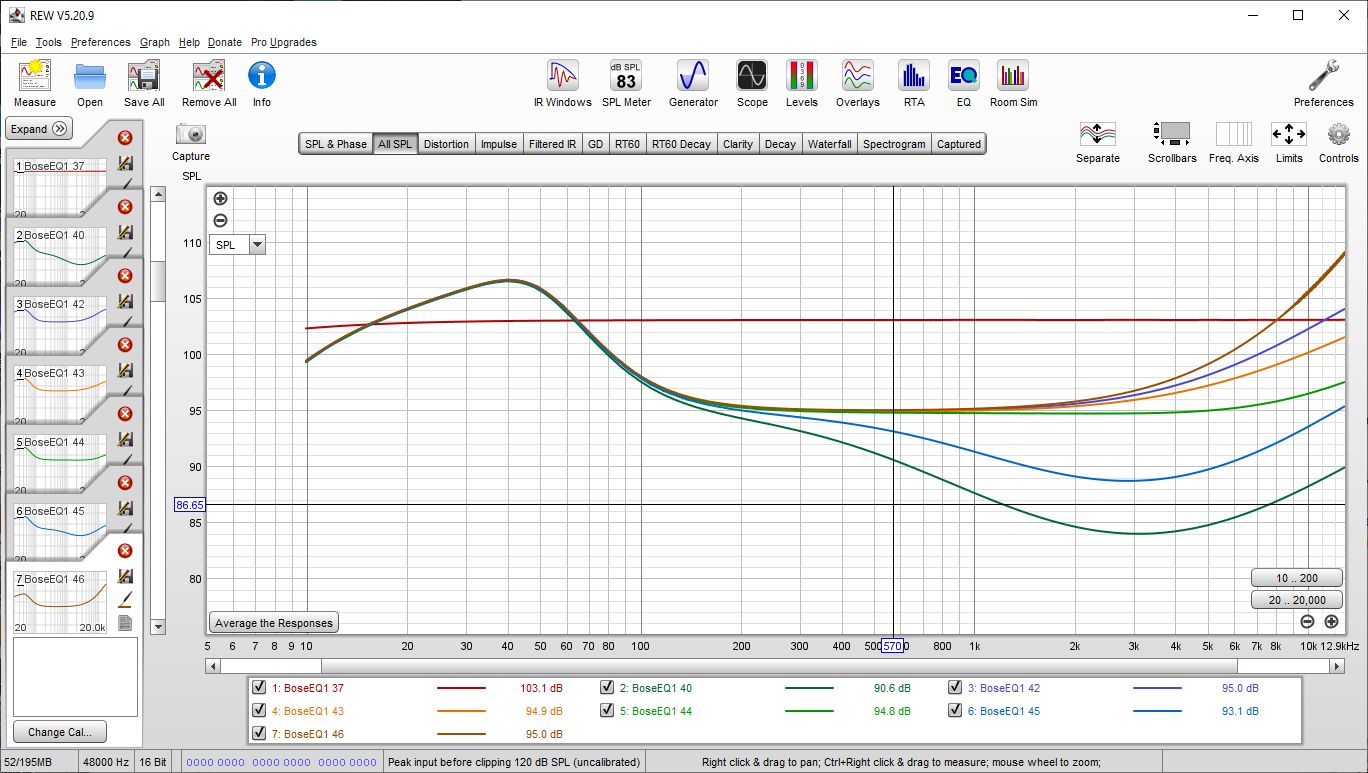Open the Overlays window
This screenshot has height=773, width=1368.
[x=858, y=76]
